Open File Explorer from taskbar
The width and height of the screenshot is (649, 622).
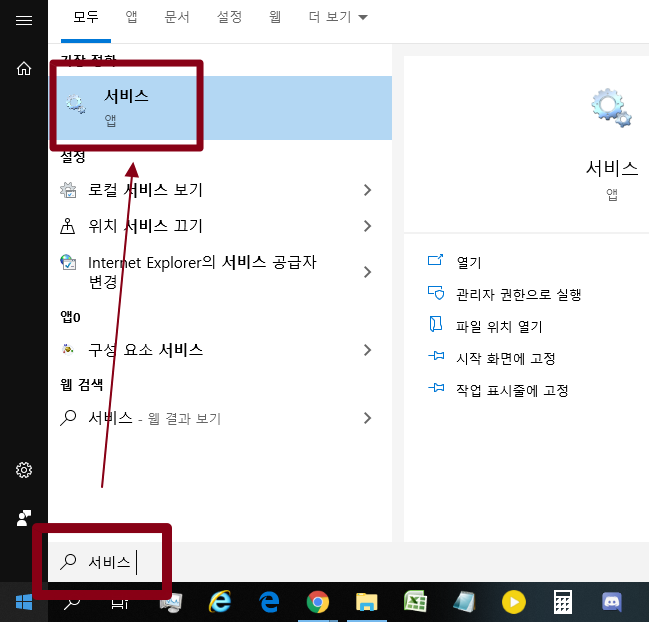(367, 602)
